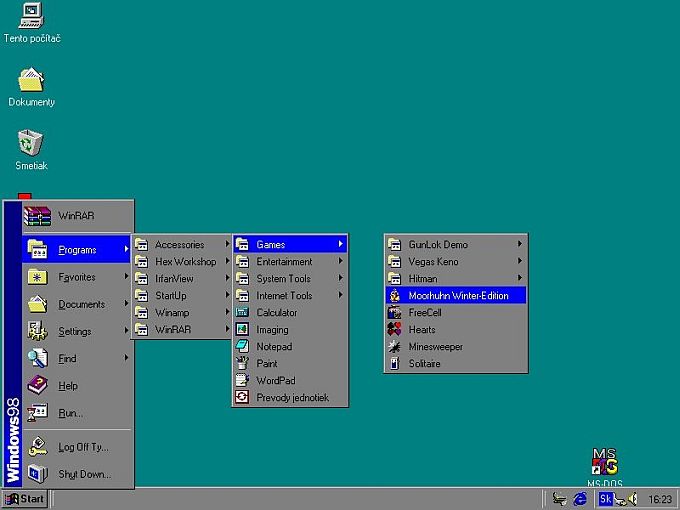Click the Notepad icon in Accessories
The width and height of the screenshot is (680, 510).
pyautogui.click(x=242, y=347)
